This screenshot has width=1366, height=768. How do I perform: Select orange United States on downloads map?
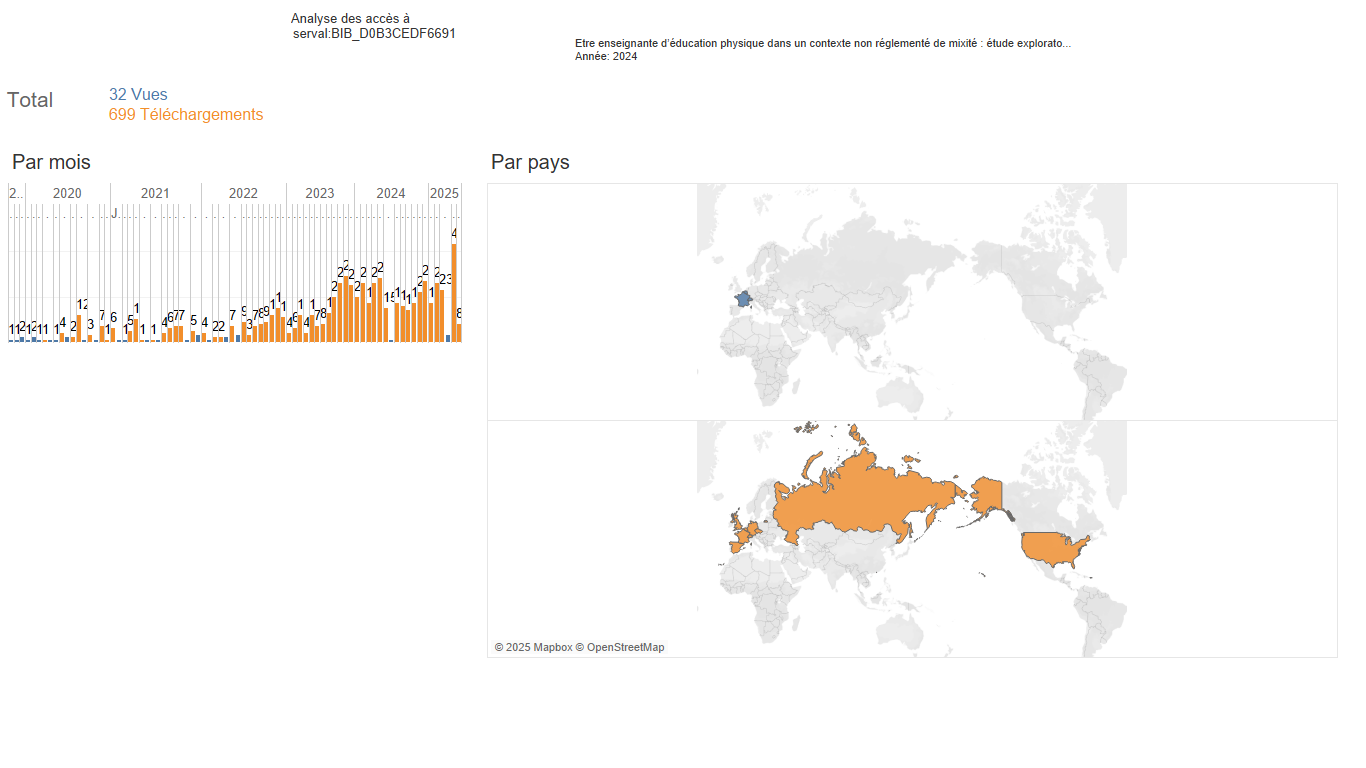[x=1052, y=548]
